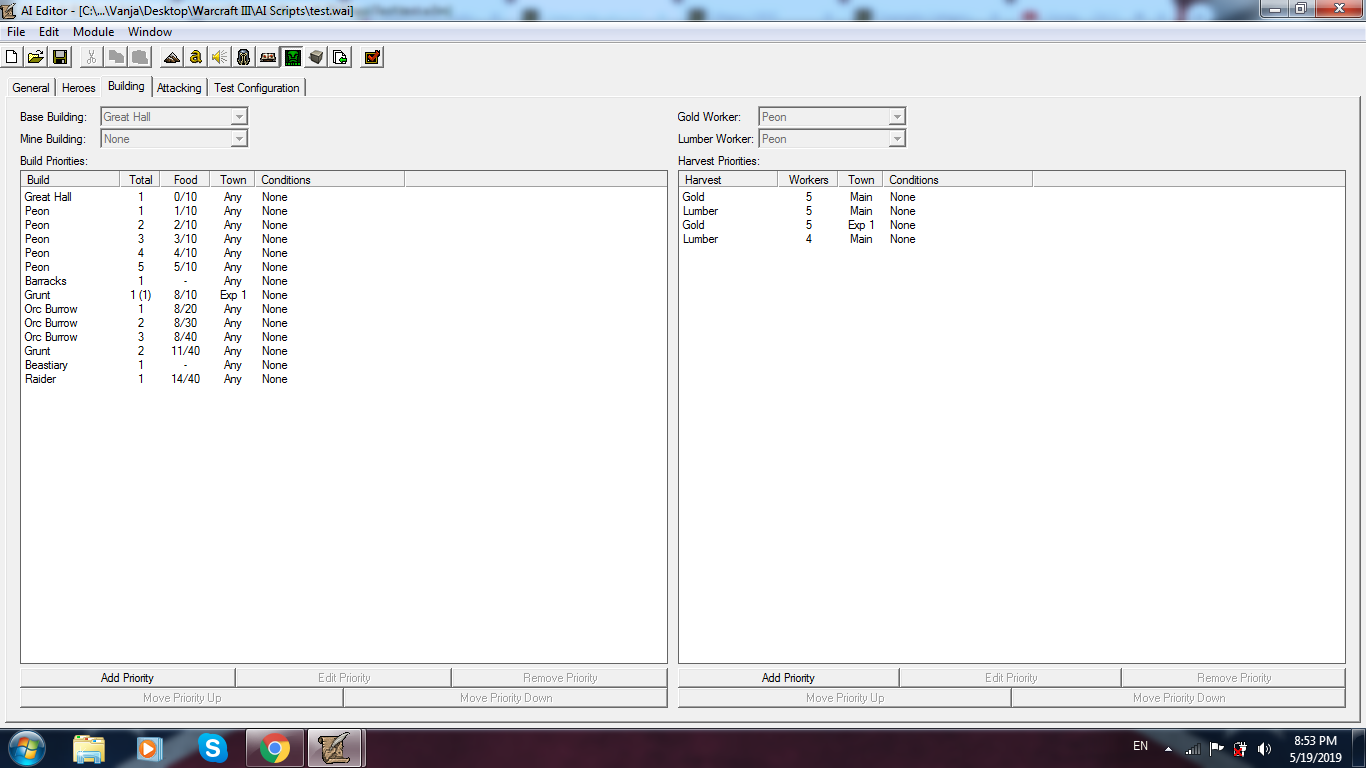The height and width of the screenshot is (776, 1366).
Task: Select the AI Editor module icon
Action: coord(292,57)
